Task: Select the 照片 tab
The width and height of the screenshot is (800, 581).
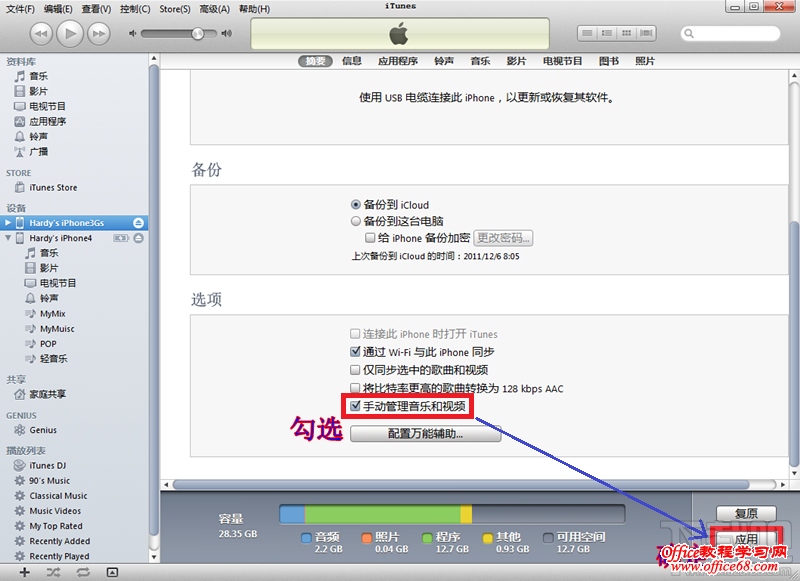Action: [x=645, y=61]
